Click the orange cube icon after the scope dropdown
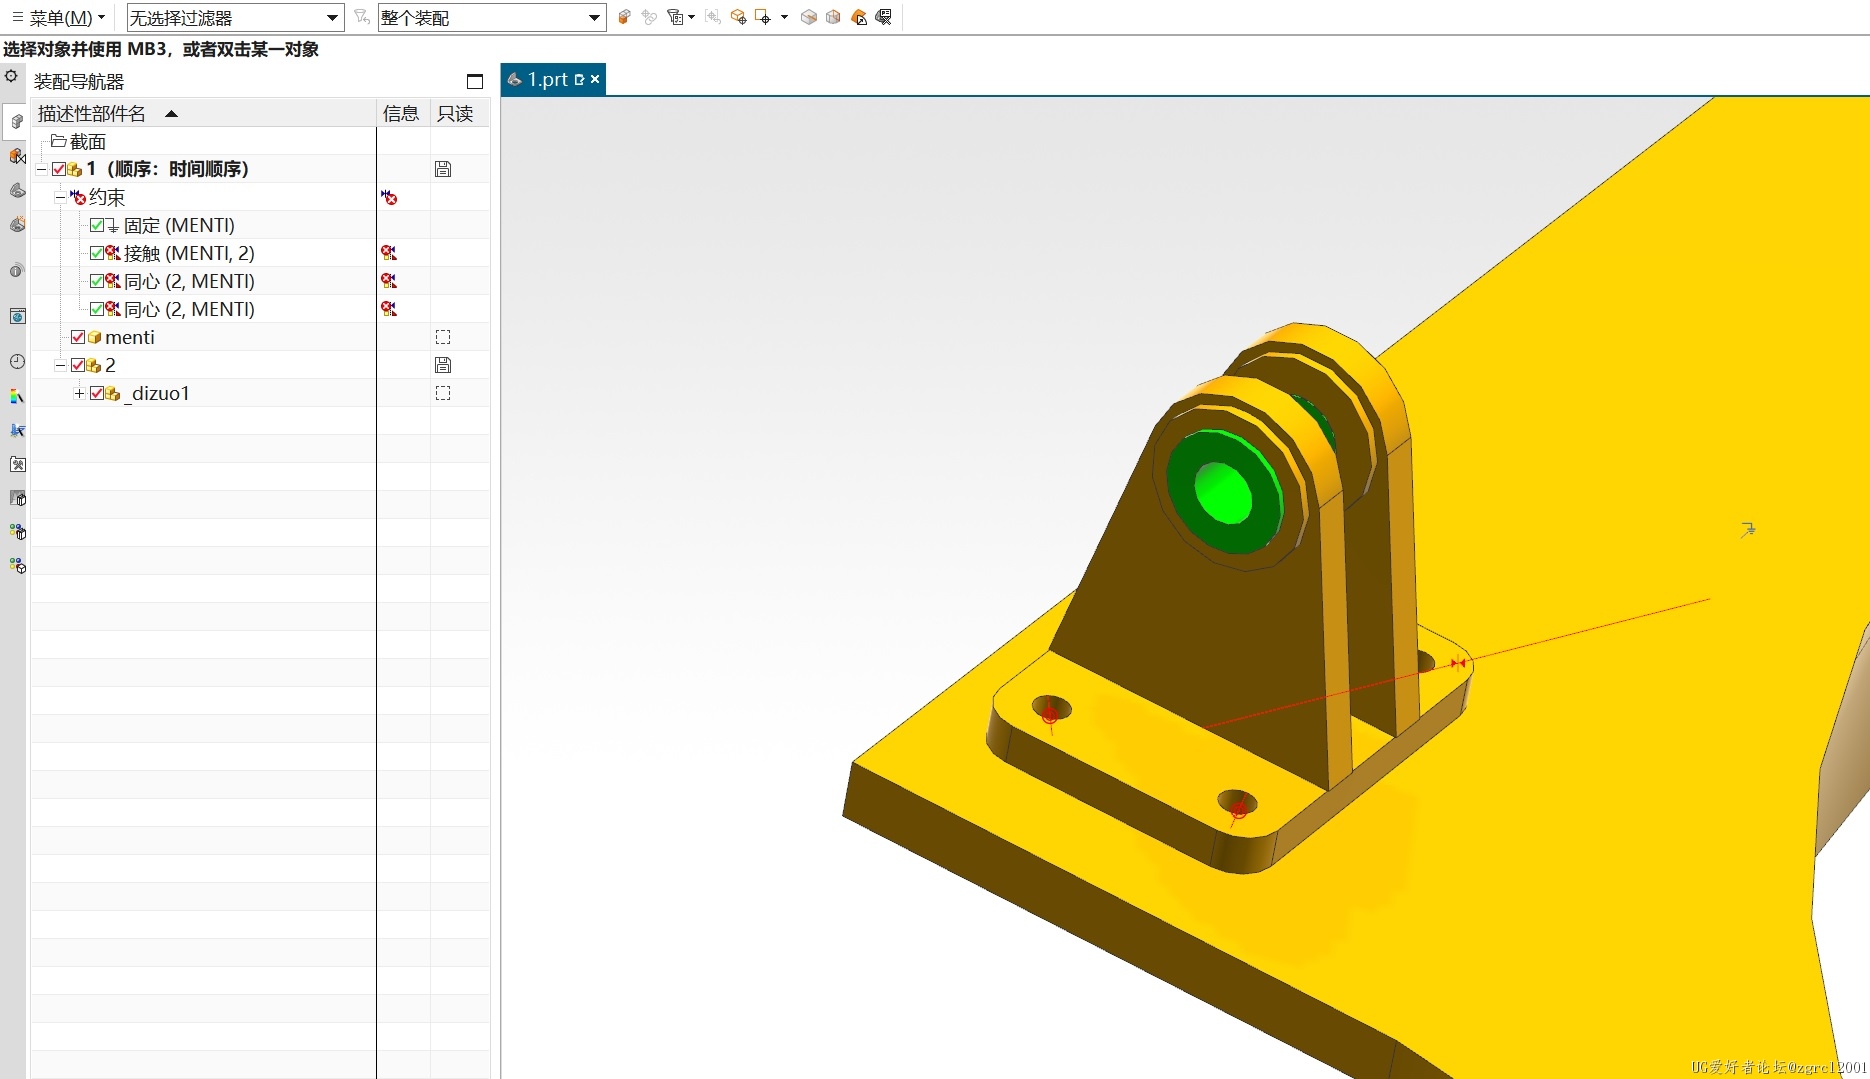1870x1079 pixels. 624,17
